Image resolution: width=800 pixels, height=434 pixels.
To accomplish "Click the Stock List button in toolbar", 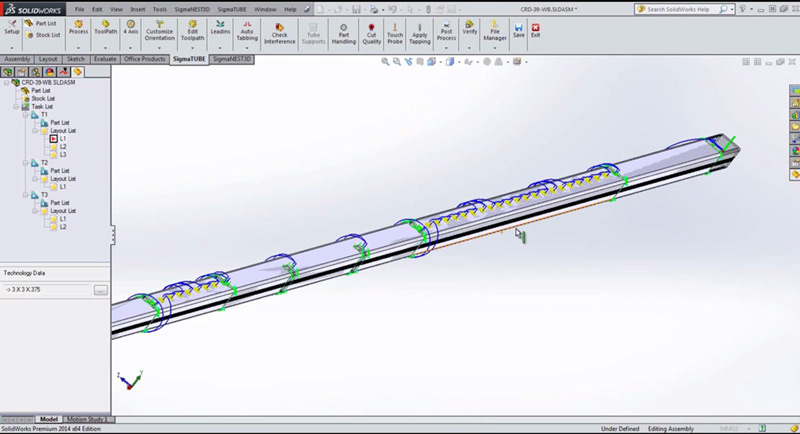I will tap(43, 34).
